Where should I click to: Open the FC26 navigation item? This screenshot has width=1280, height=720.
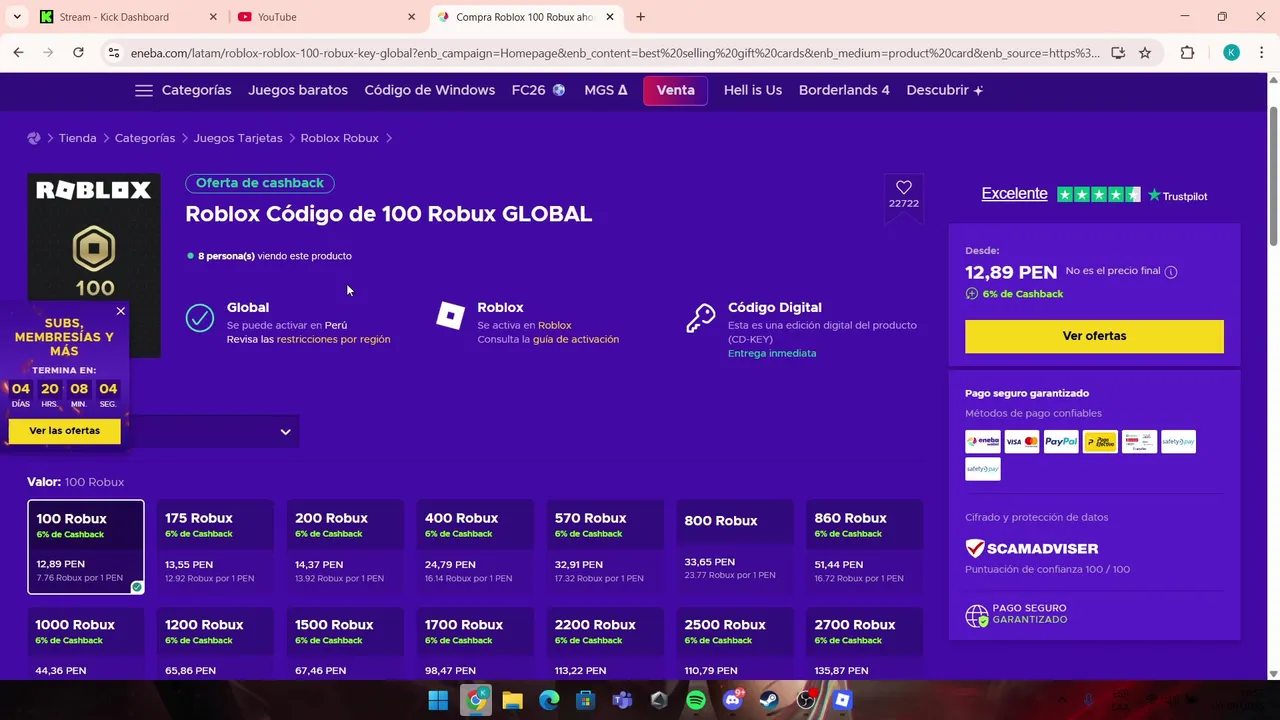point(538,90)
